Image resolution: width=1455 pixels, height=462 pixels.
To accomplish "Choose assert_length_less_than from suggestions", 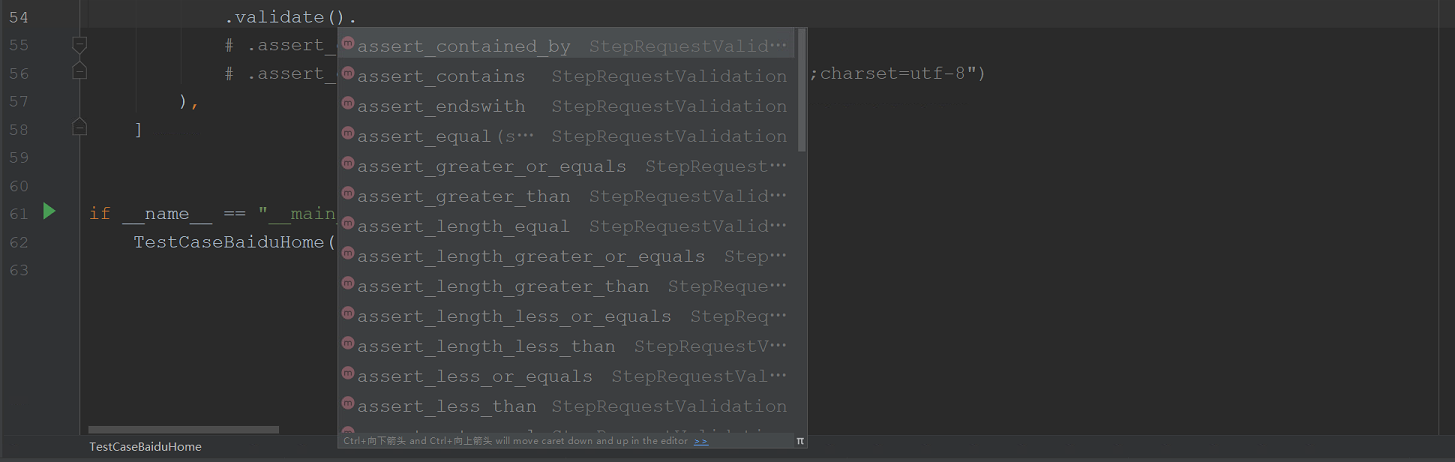I will click(566, 346).
